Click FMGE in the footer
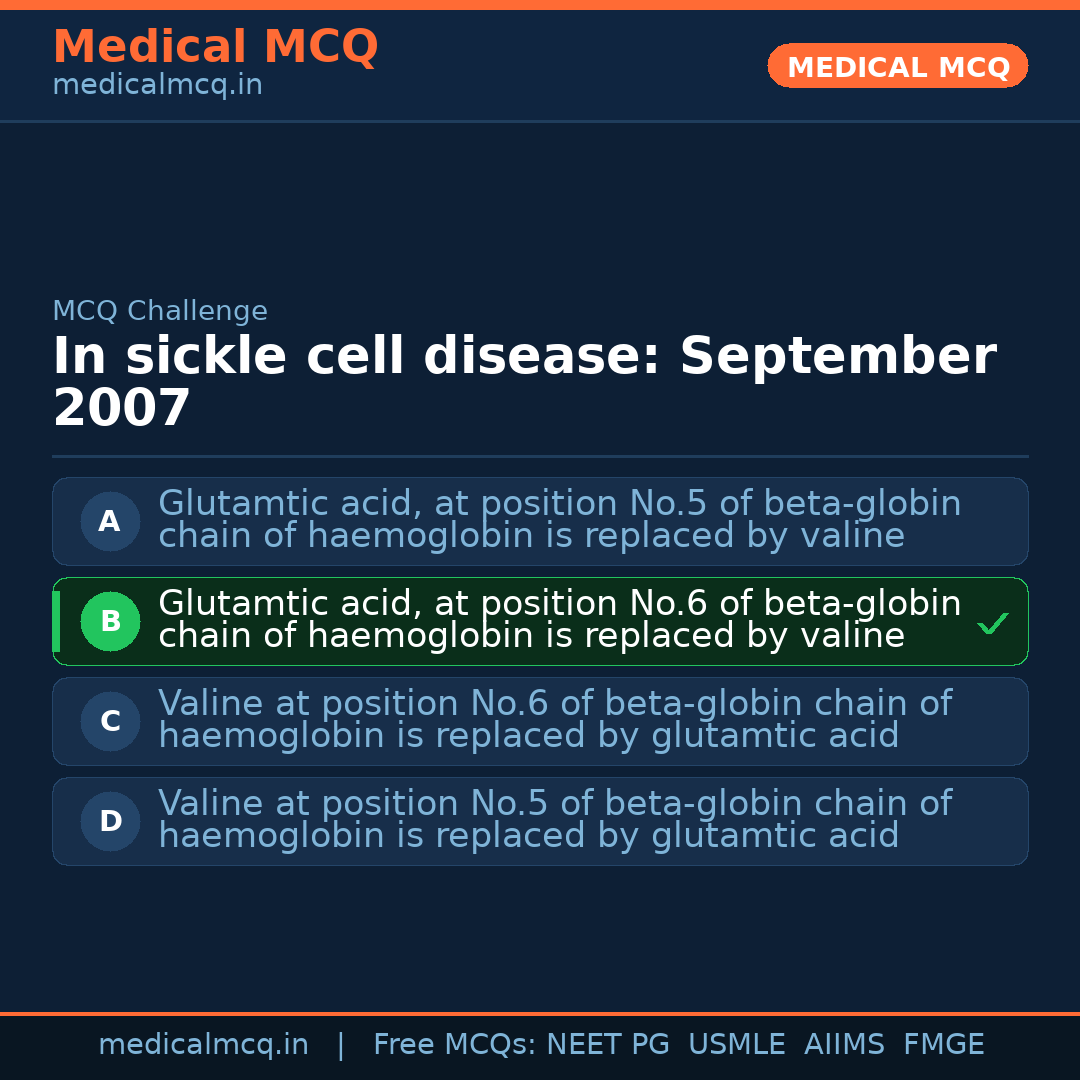Image resolution: width=1080 pixels, height=1080 pixels. tap(943, 1045)
